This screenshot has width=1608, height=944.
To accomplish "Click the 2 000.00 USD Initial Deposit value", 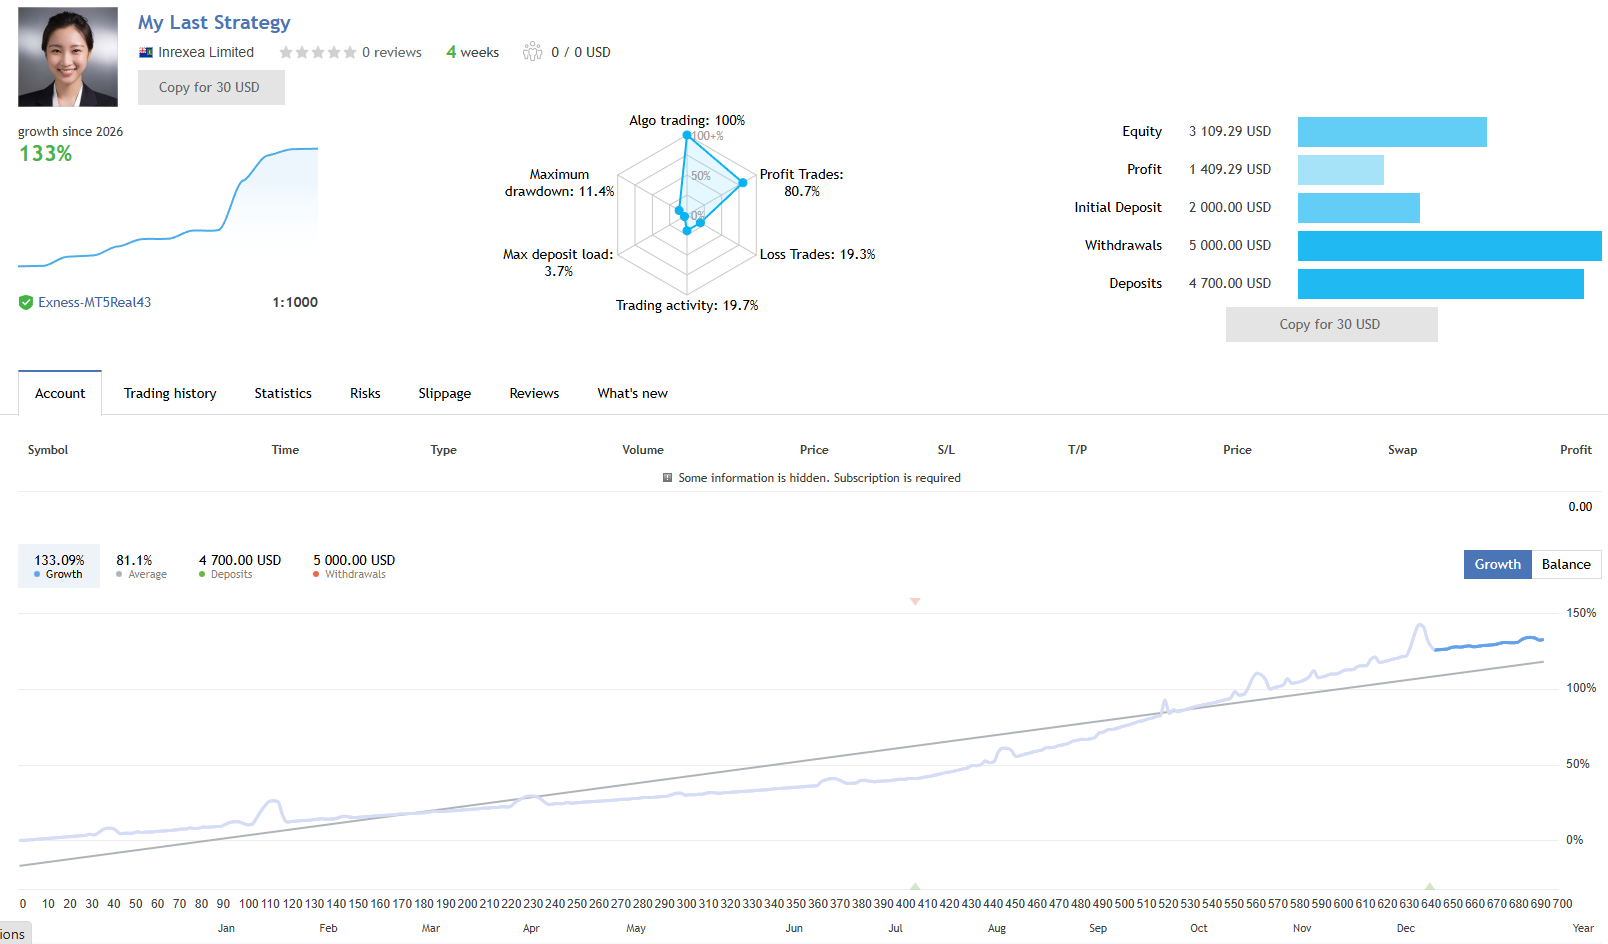I will click(1230, 207).
